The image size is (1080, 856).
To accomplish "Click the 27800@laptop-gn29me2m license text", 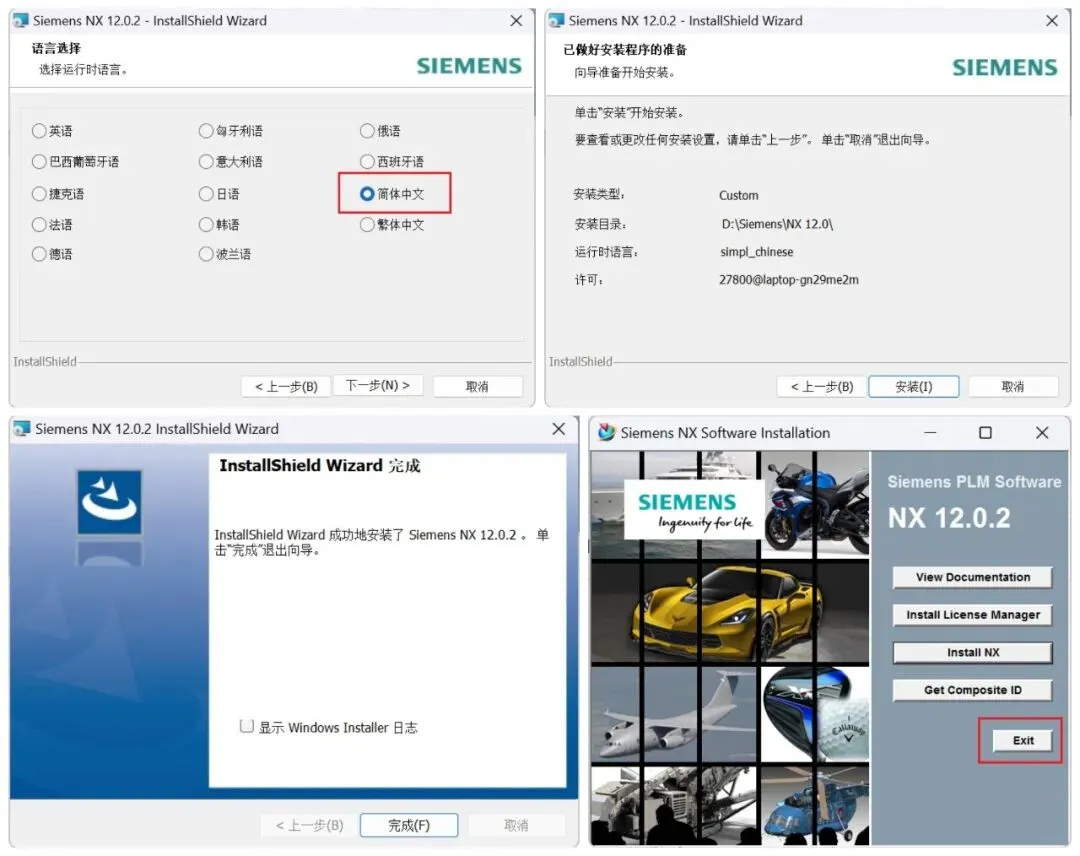I will [x=789, y=280].
